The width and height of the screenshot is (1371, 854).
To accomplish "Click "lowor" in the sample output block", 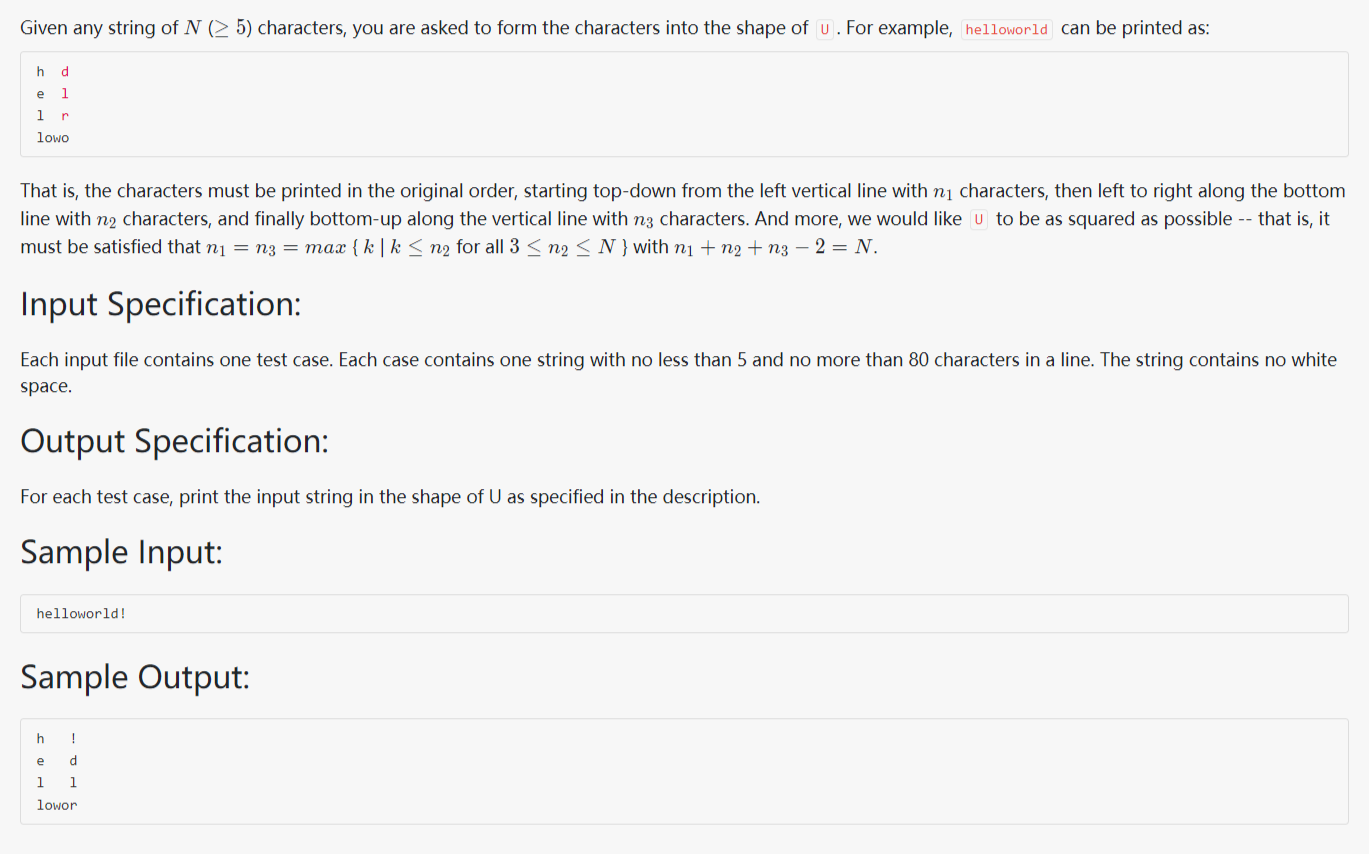I will 57,805.
